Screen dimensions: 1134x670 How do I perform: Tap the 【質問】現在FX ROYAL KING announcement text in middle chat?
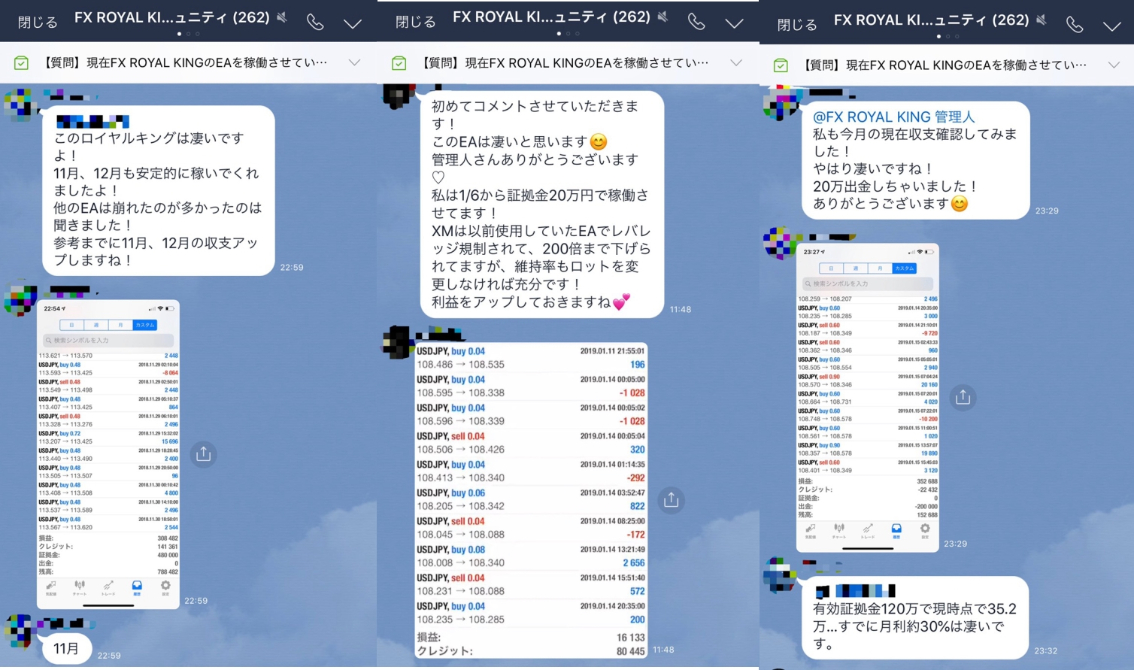click(x=563, y=63)
